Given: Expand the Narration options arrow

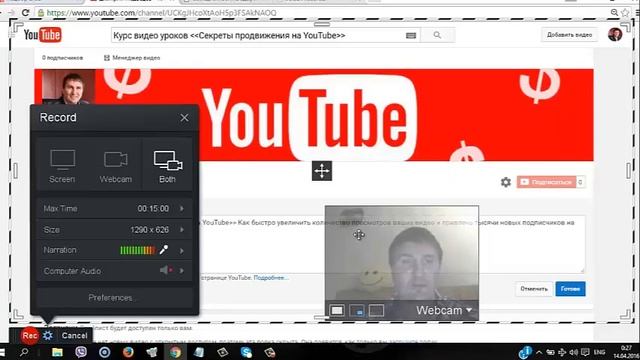Looking at the screenshot, I should pyautogui.click(x=182, y=251).
